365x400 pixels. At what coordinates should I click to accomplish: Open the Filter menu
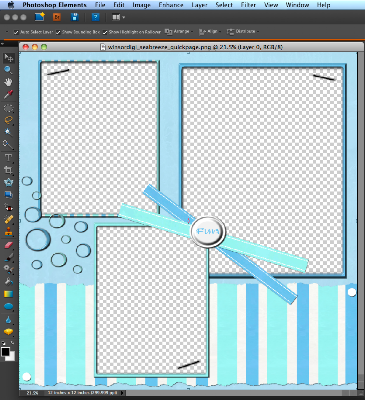point(248,5)
